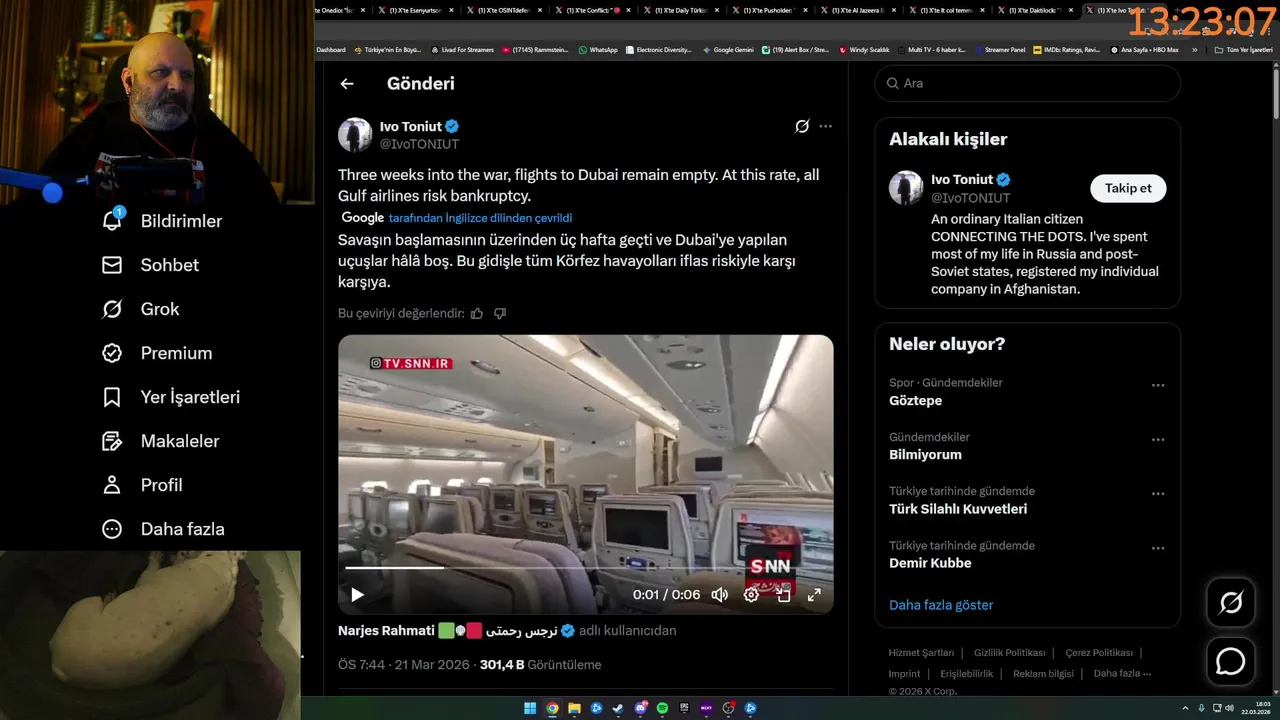Screen dimensions: 1280x720
Task: Open Streamer Panel bookmark
Action: pos(999,49)
